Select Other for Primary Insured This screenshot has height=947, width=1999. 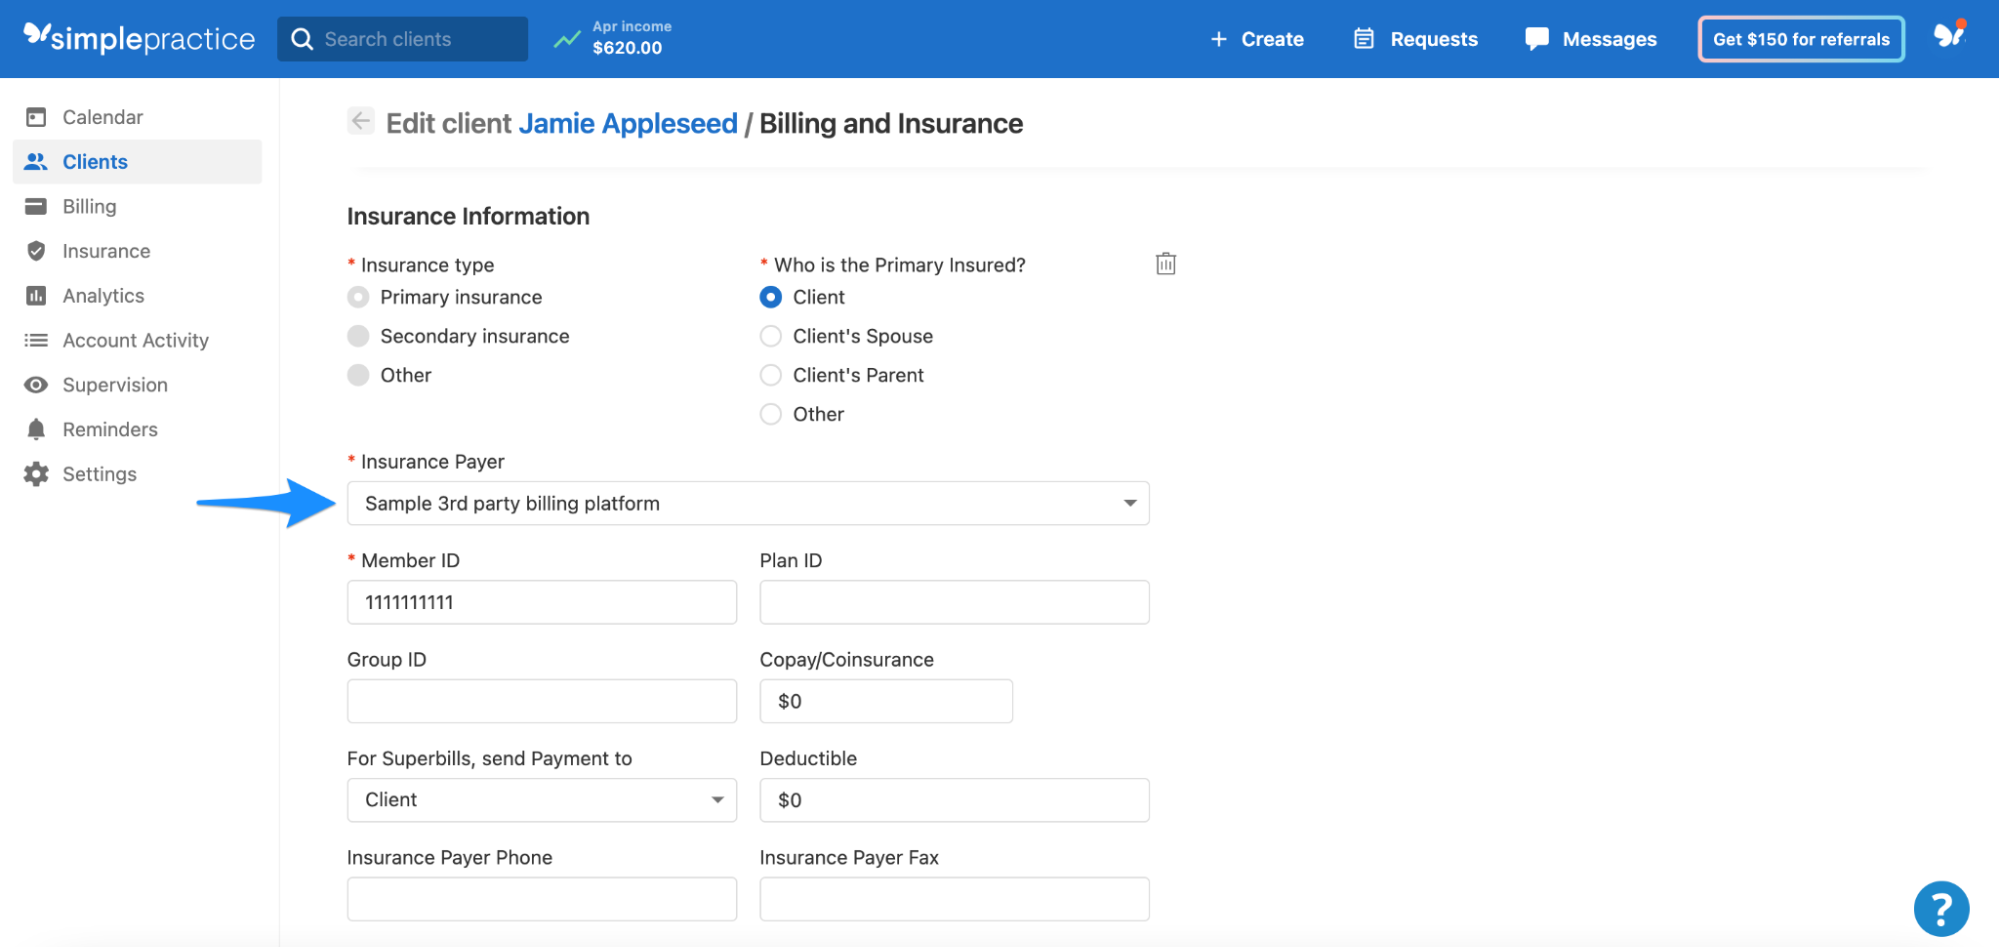[770, 413]
